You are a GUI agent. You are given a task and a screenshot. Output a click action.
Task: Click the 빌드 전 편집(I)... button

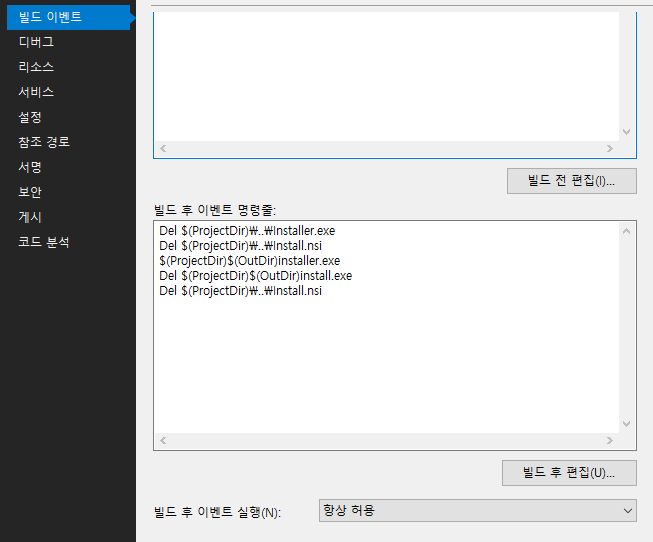point(572,181)
